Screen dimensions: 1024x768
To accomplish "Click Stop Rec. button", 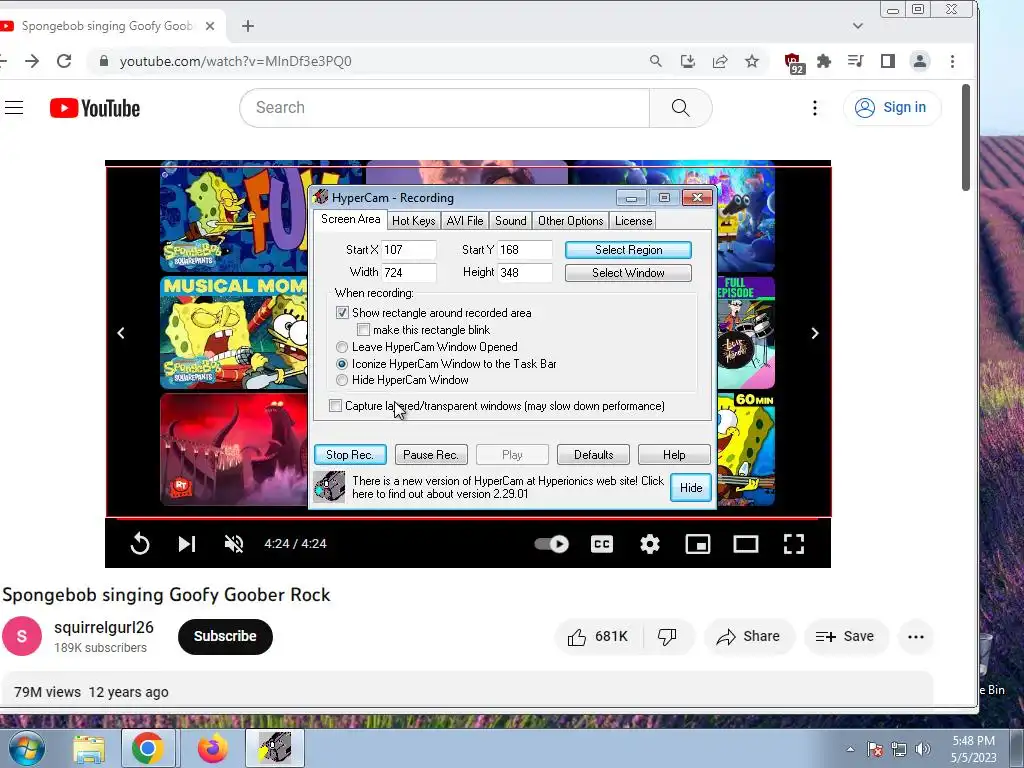I will (350, 455).
